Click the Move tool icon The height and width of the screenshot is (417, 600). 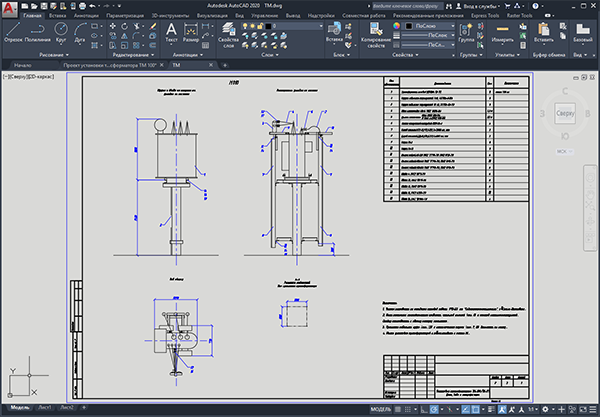tap(113, 26)
